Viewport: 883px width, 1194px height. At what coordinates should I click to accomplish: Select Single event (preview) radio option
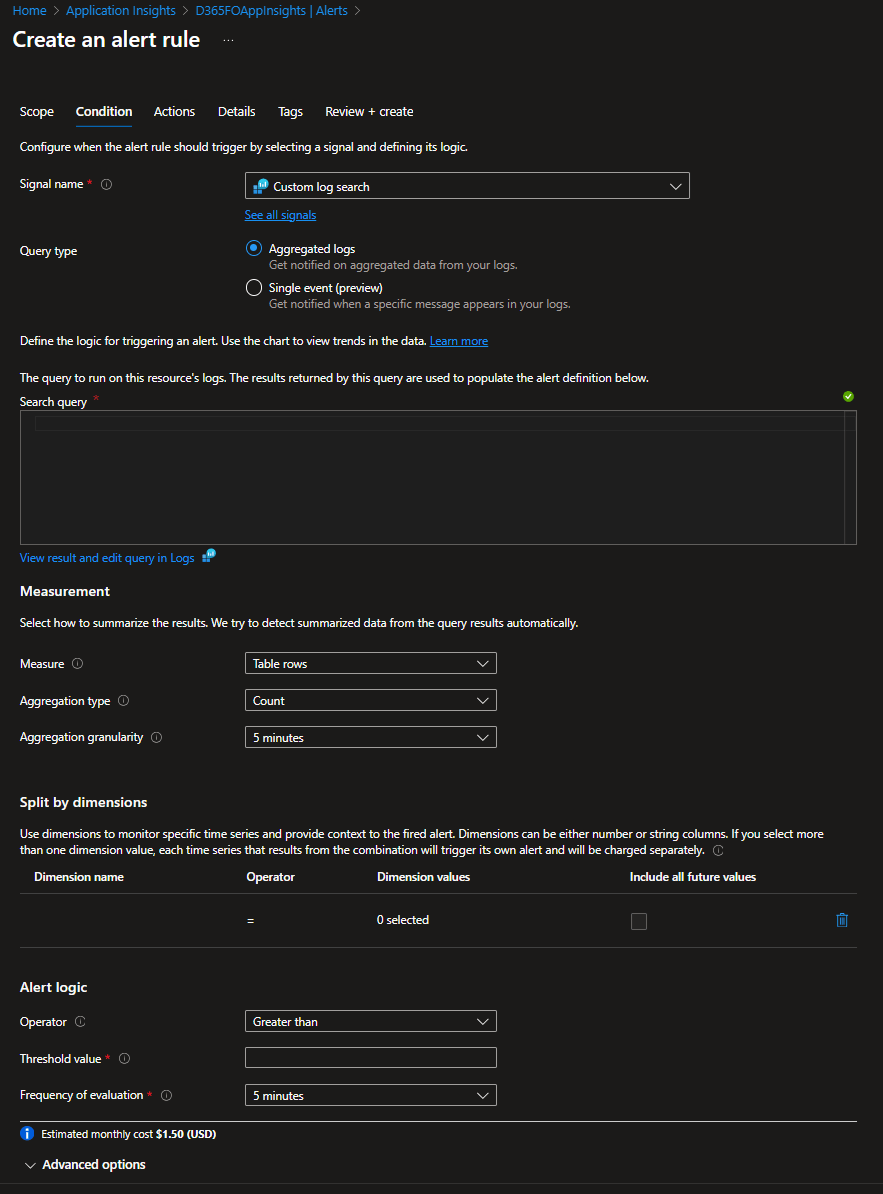point(254,288)
